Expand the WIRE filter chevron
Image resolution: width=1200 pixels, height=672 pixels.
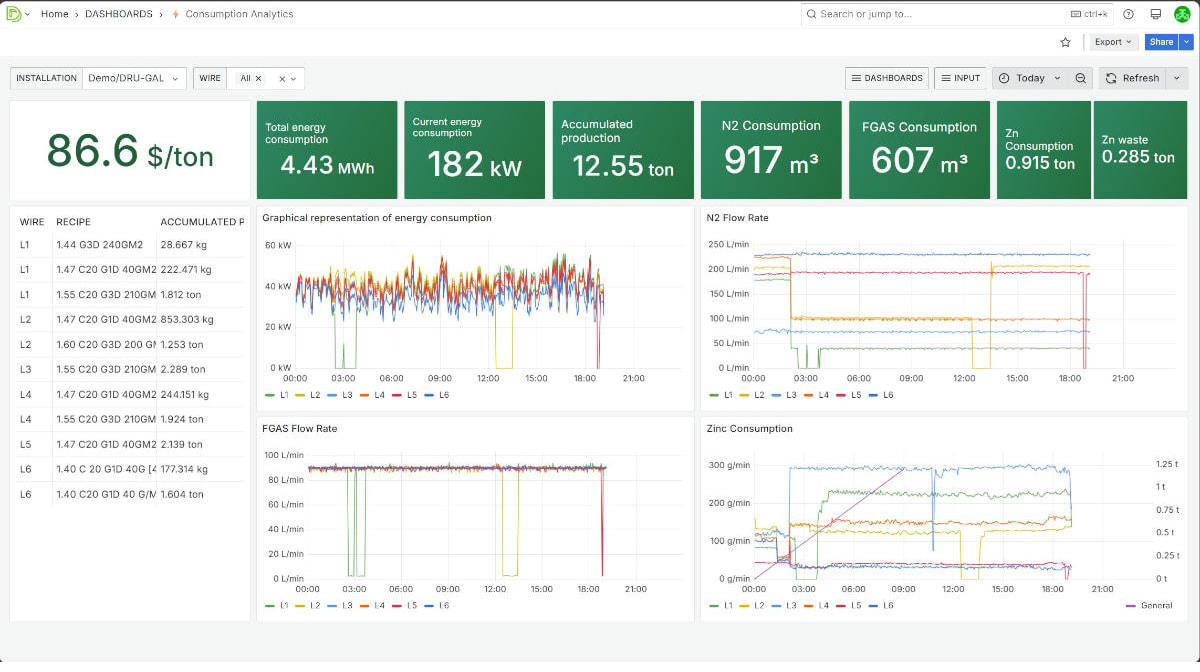[294, 78]
